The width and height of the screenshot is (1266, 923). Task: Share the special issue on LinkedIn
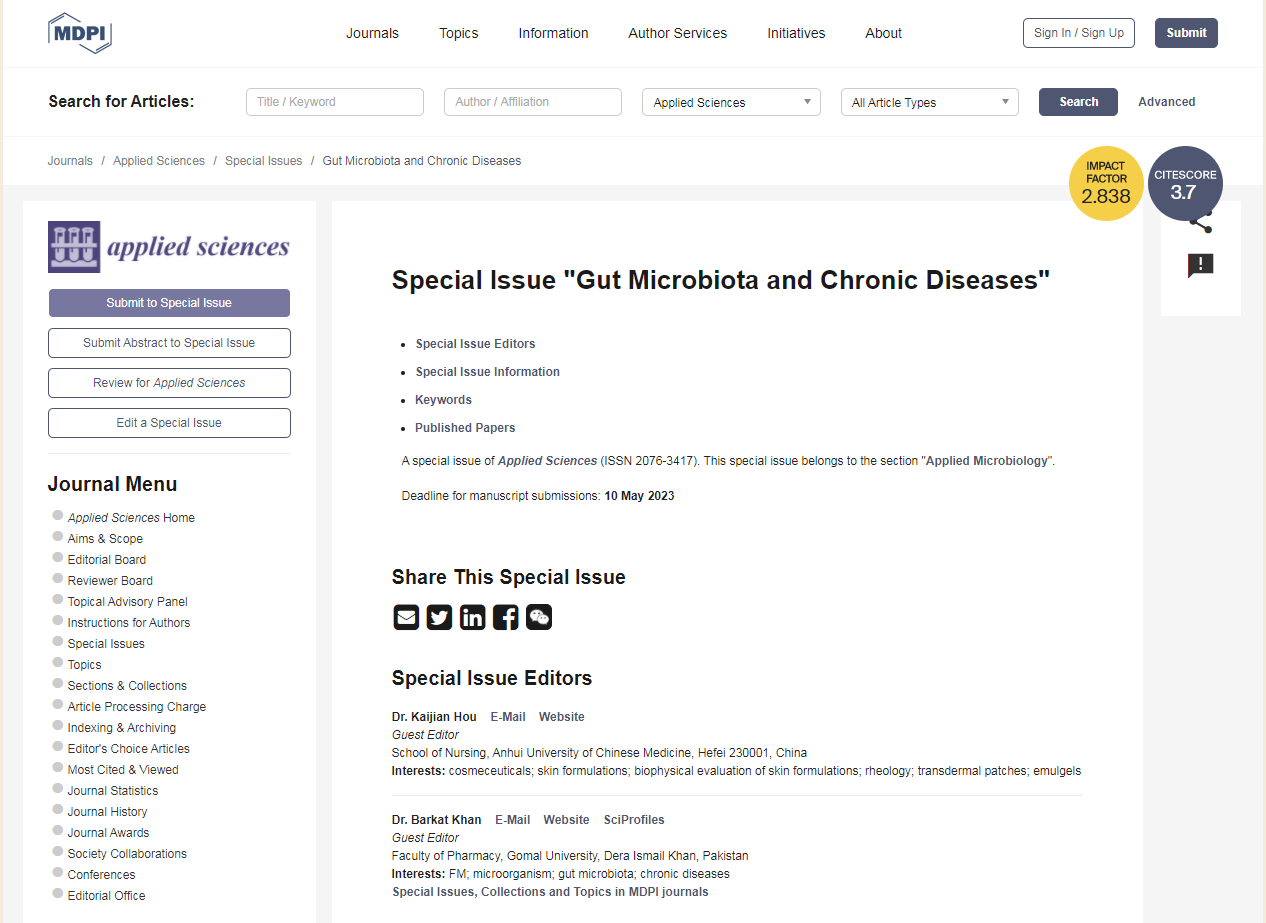pos(472,617)
